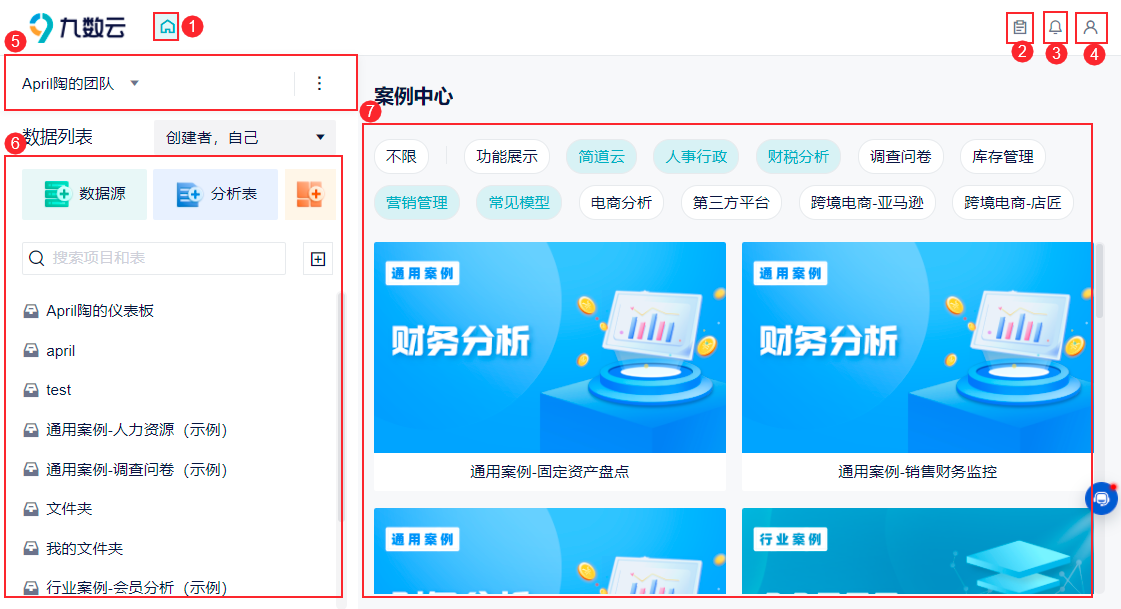Click the drawer icon beside april
The height and width of the screenshot is (609, 1121).
coord(31,350)
